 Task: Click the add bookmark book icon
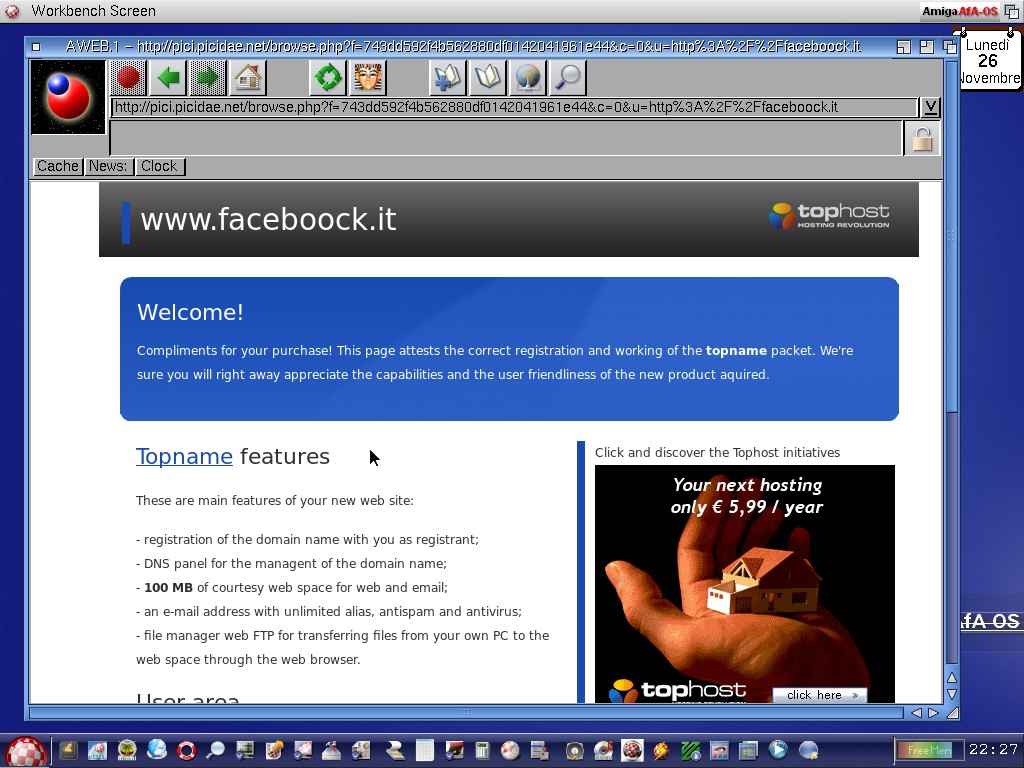tap(447, 78)
